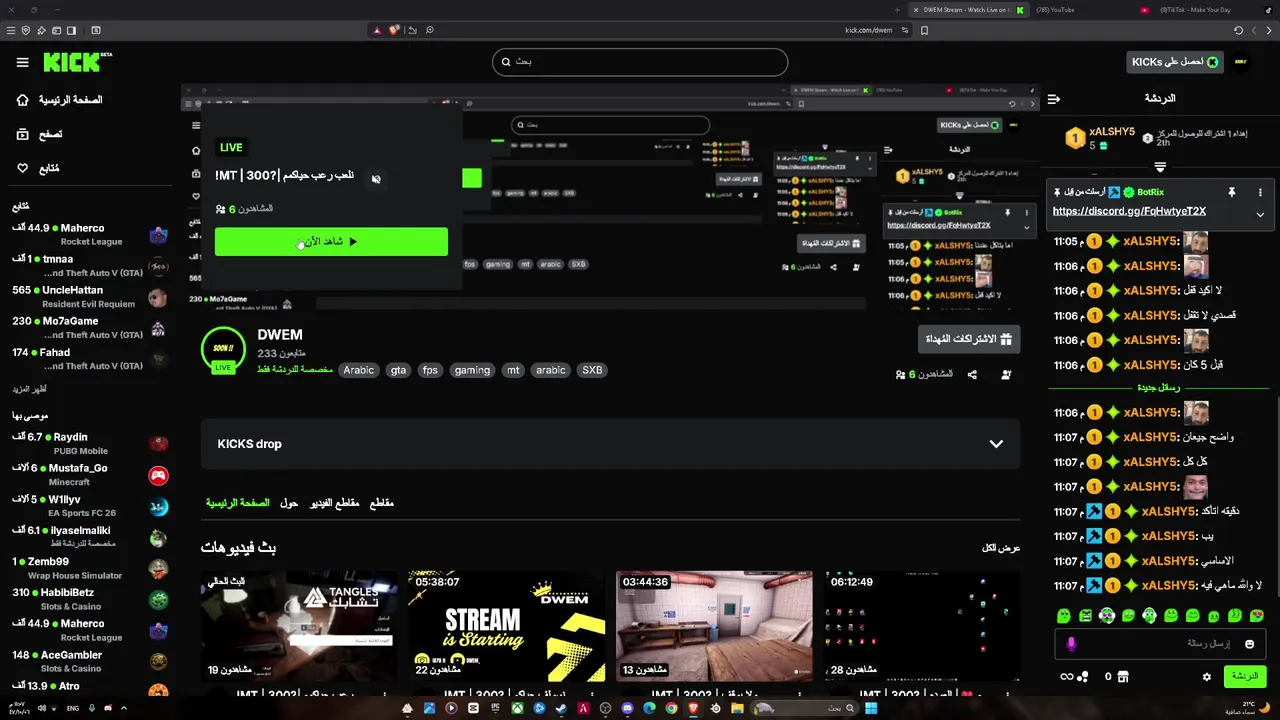This screenshot has width=1280, height=720.
Task: Click the View All link
Action: coord(1001,548)
